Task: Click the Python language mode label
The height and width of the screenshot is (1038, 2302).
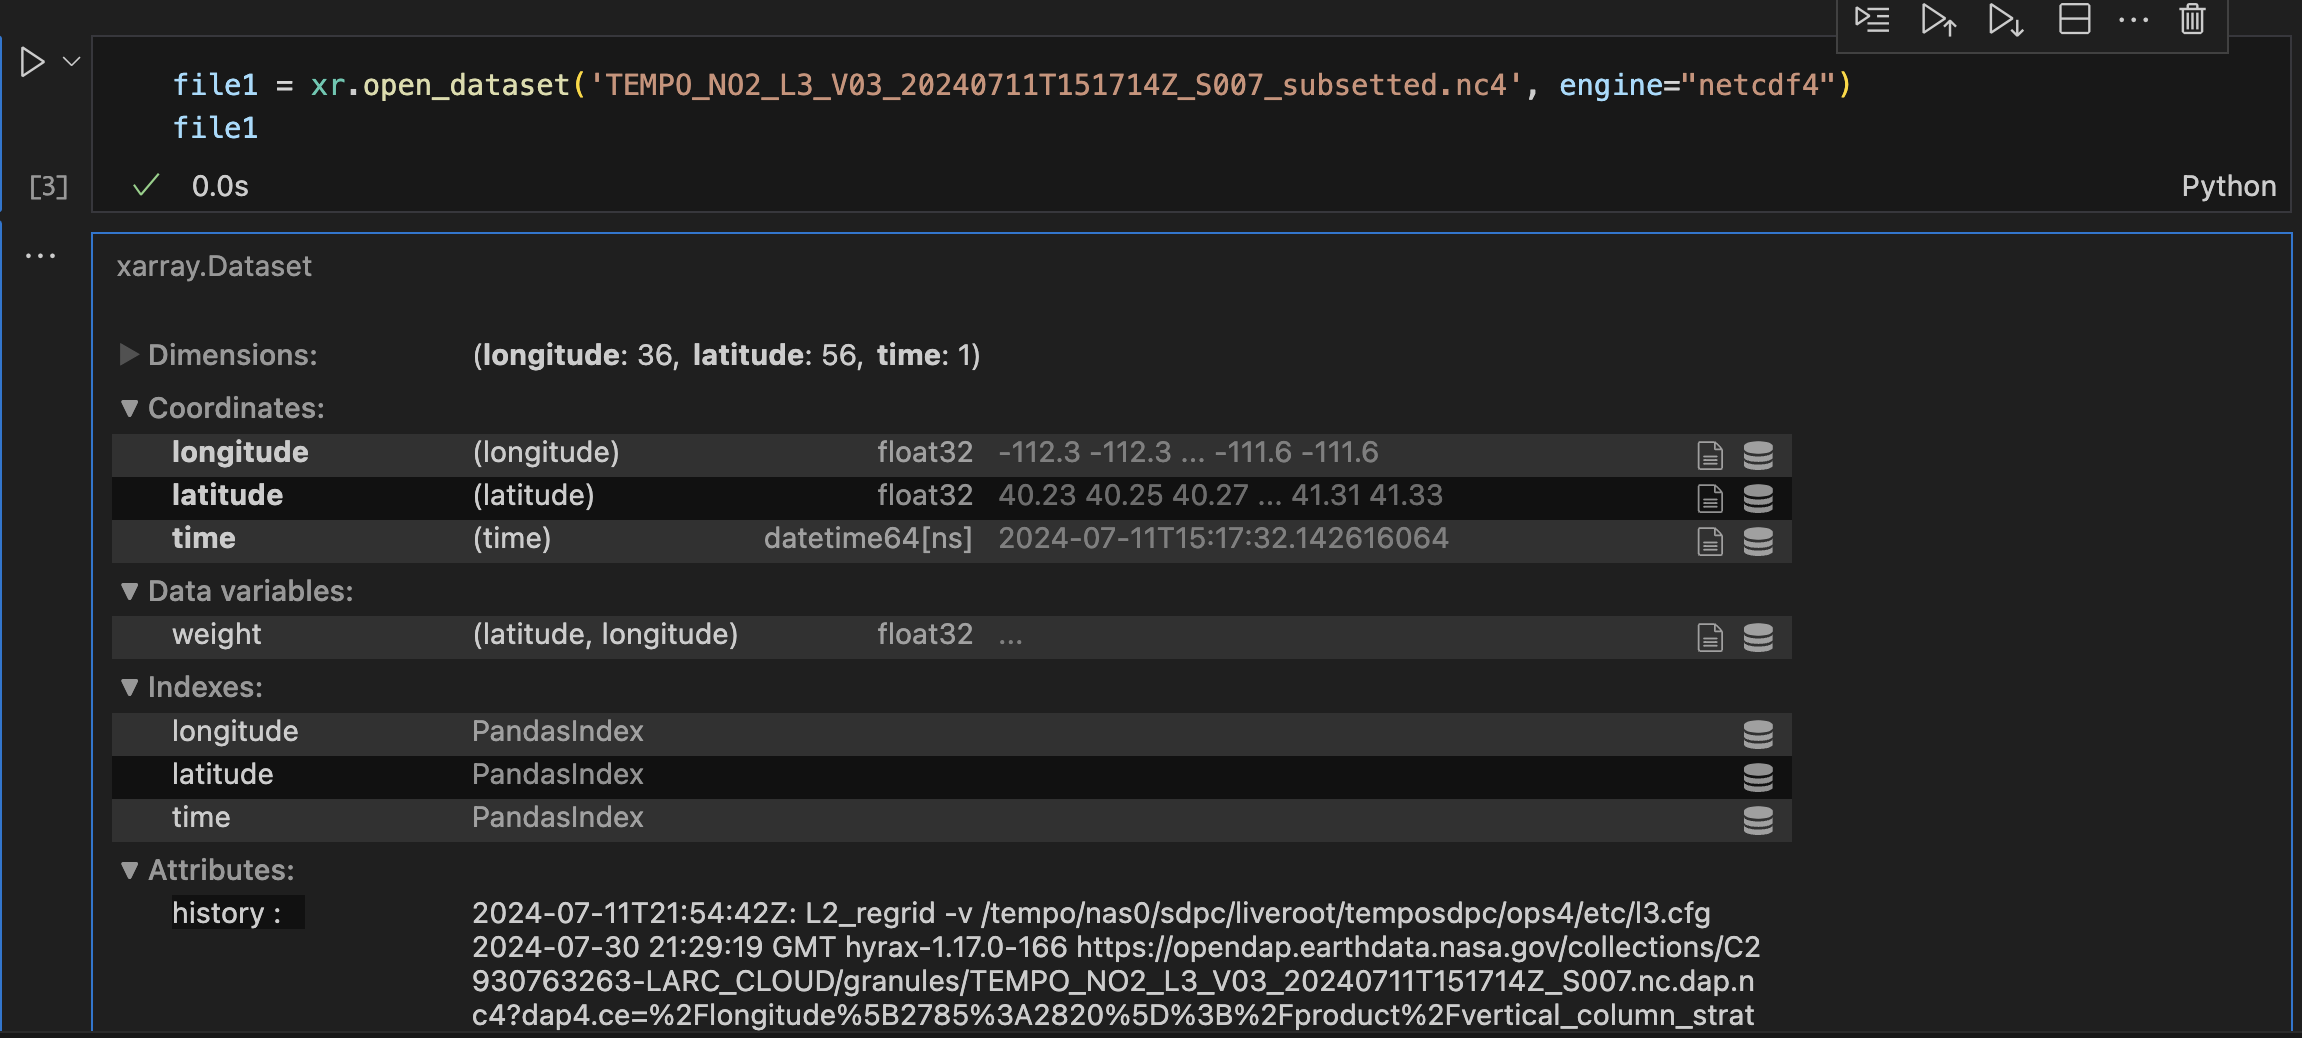Action: 2228,187
